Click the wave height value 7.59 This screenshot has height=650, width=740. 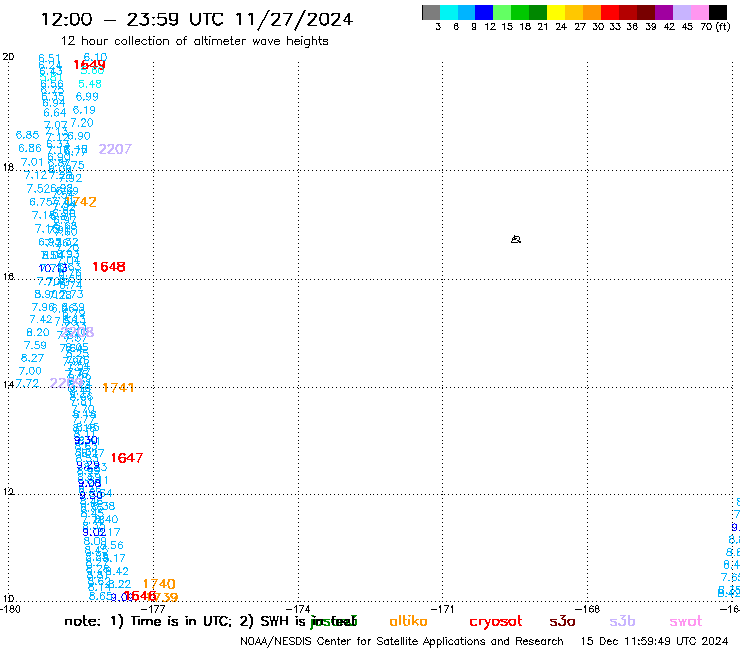click(x=35, y=346)
